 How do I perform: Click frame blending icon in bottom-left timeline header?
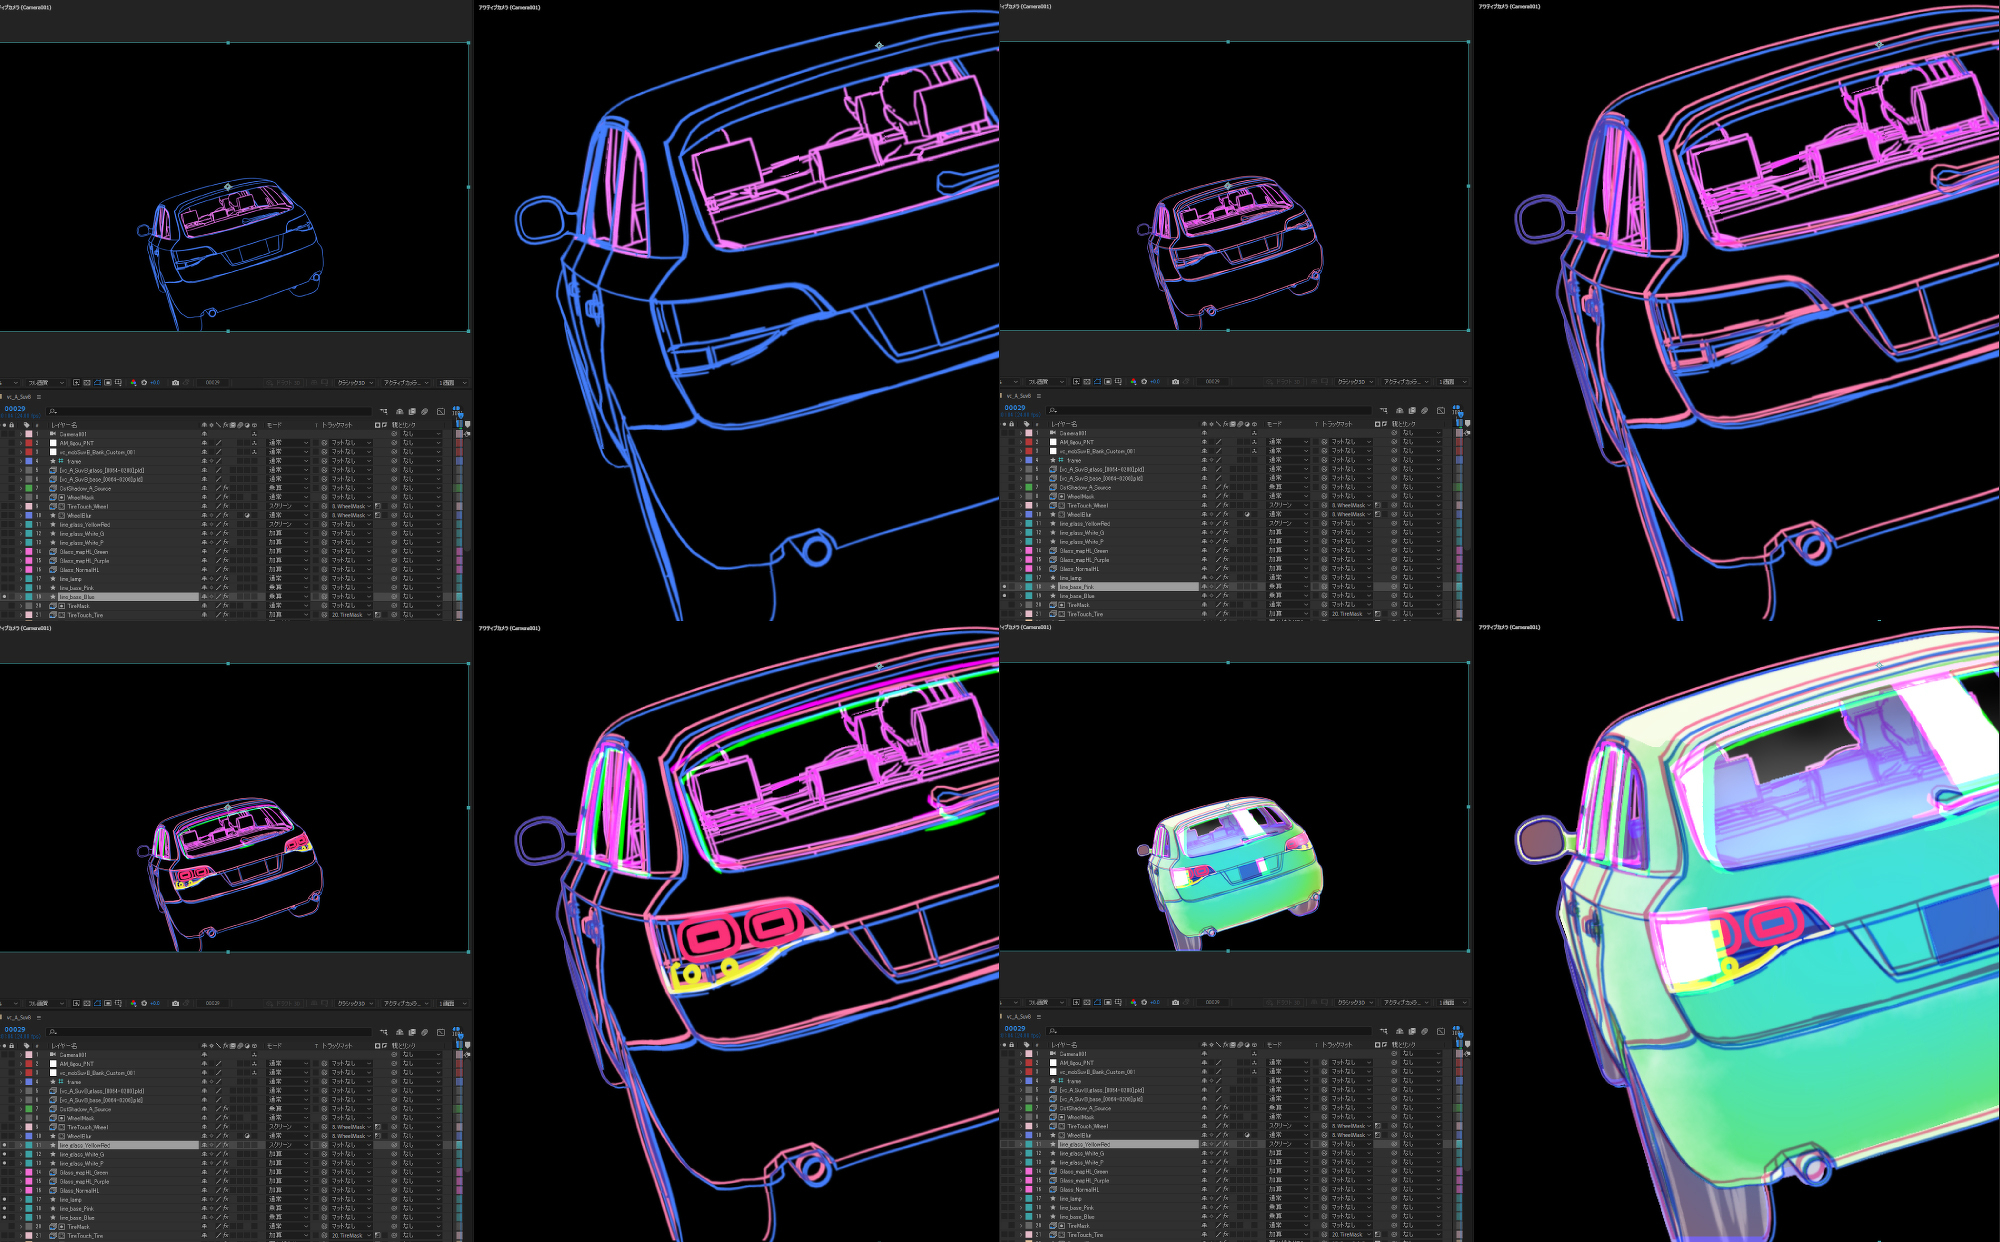point(412,1032)
